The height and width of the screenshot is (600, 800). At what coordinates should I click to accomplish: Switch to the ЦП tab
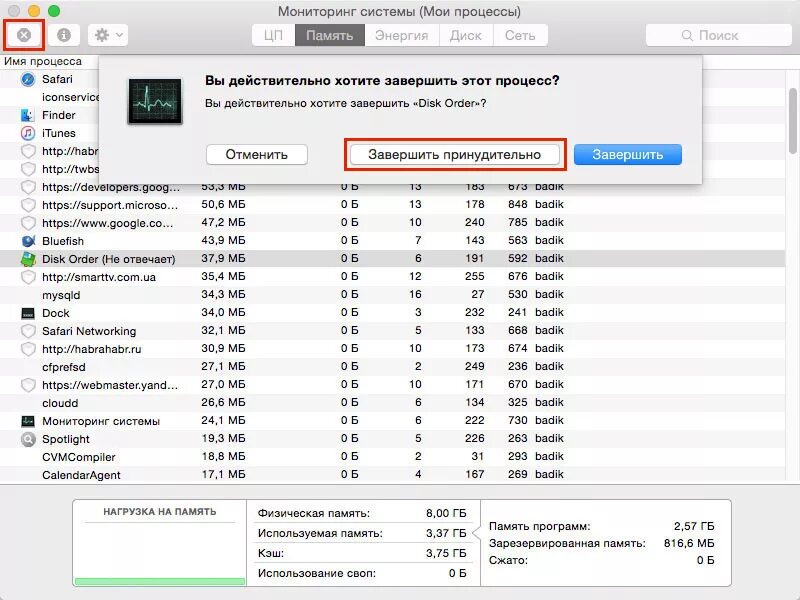(273, 35)
